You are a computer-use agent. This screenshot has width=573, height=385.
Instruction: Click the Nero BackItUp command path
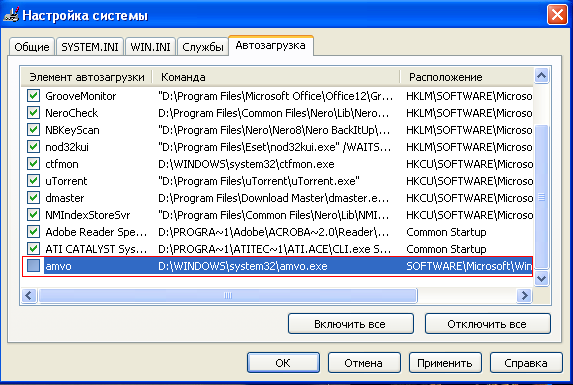coord(274,130)
